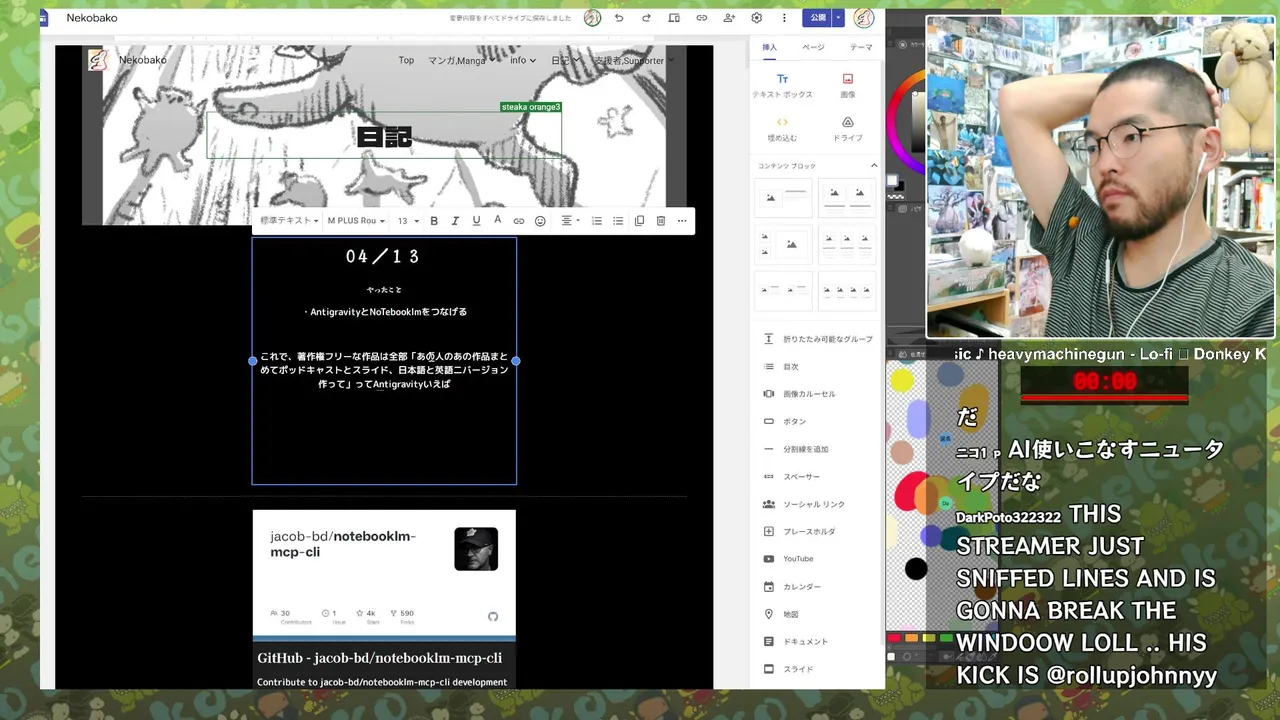Open the emoji picker in text toolbar
Image resolution: width=1280 pixels, height=720 pixels.
[540, 221]
